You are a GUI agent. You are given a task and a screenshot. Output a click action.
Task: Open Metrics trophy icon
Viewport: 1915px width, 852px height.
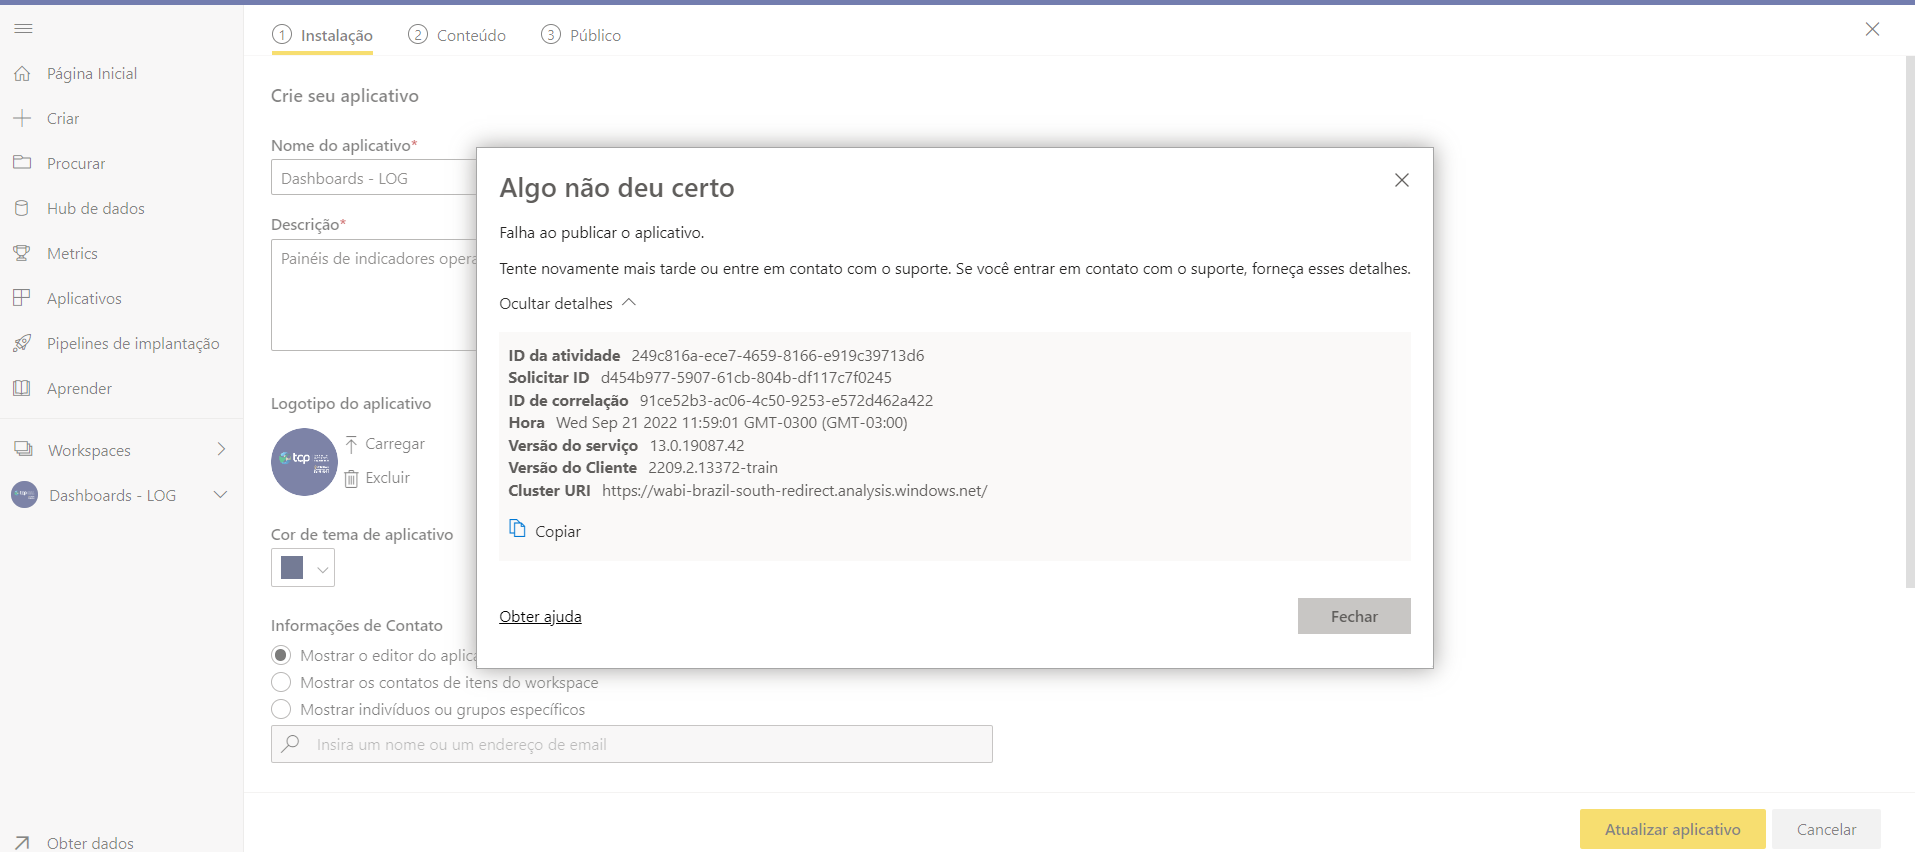click(22, 253)
